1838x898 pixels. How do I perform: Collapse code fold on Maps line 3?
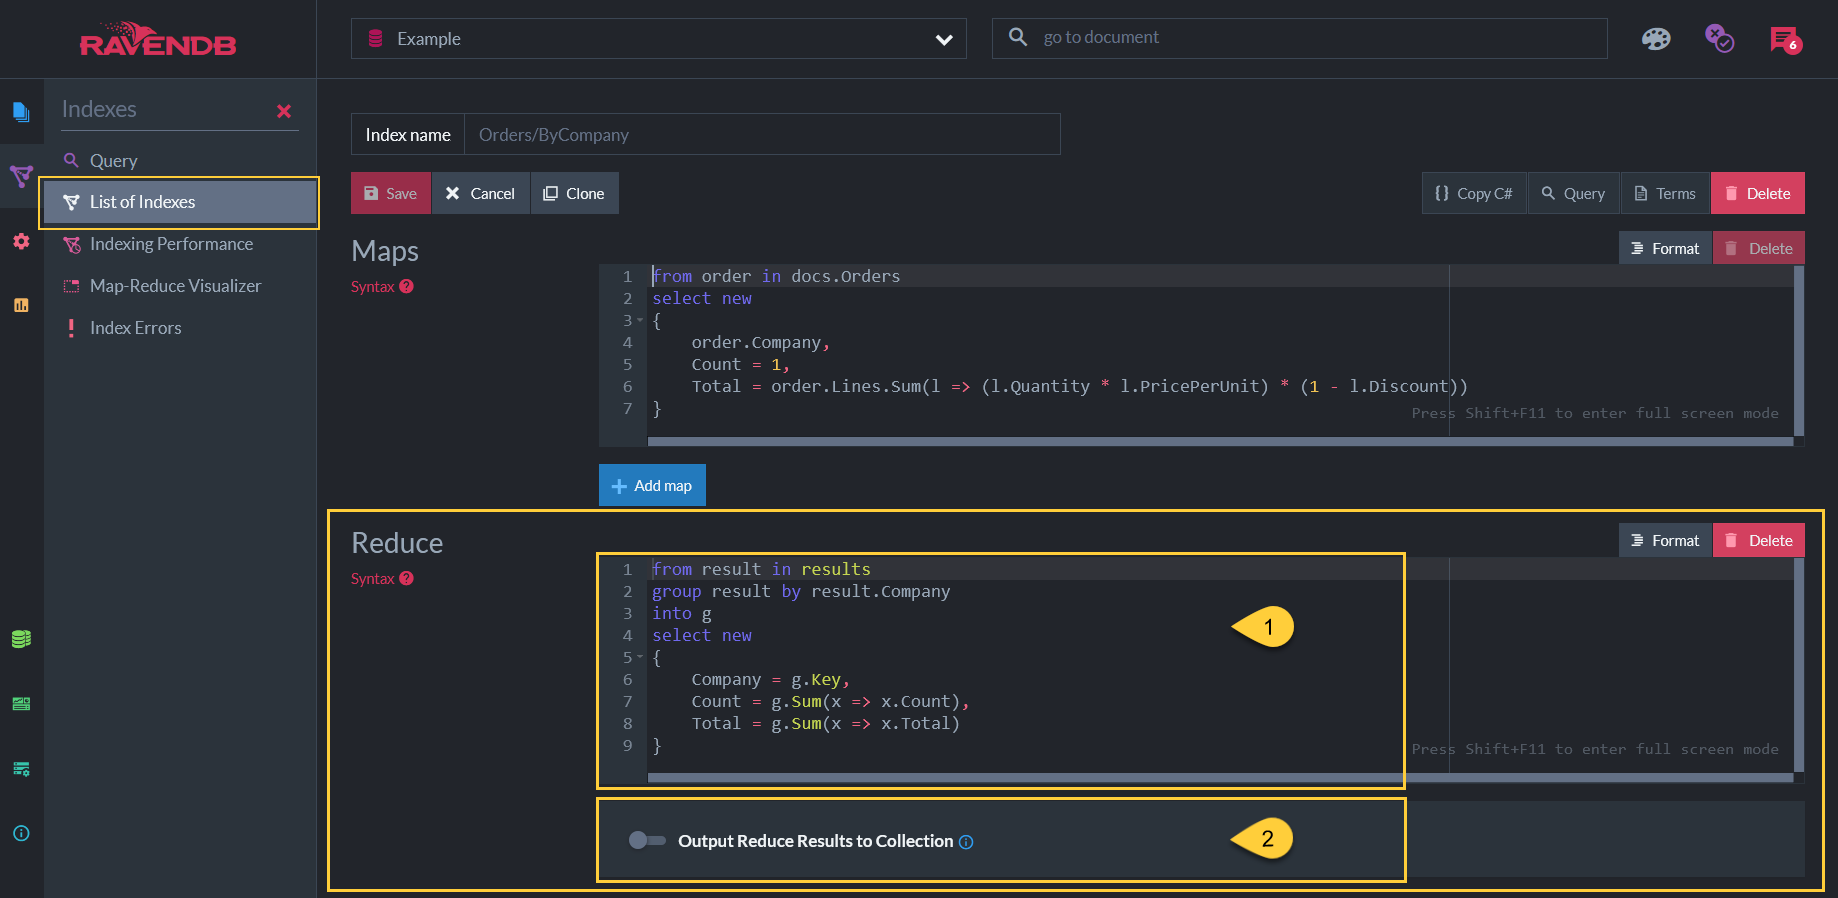pos(640,320)
